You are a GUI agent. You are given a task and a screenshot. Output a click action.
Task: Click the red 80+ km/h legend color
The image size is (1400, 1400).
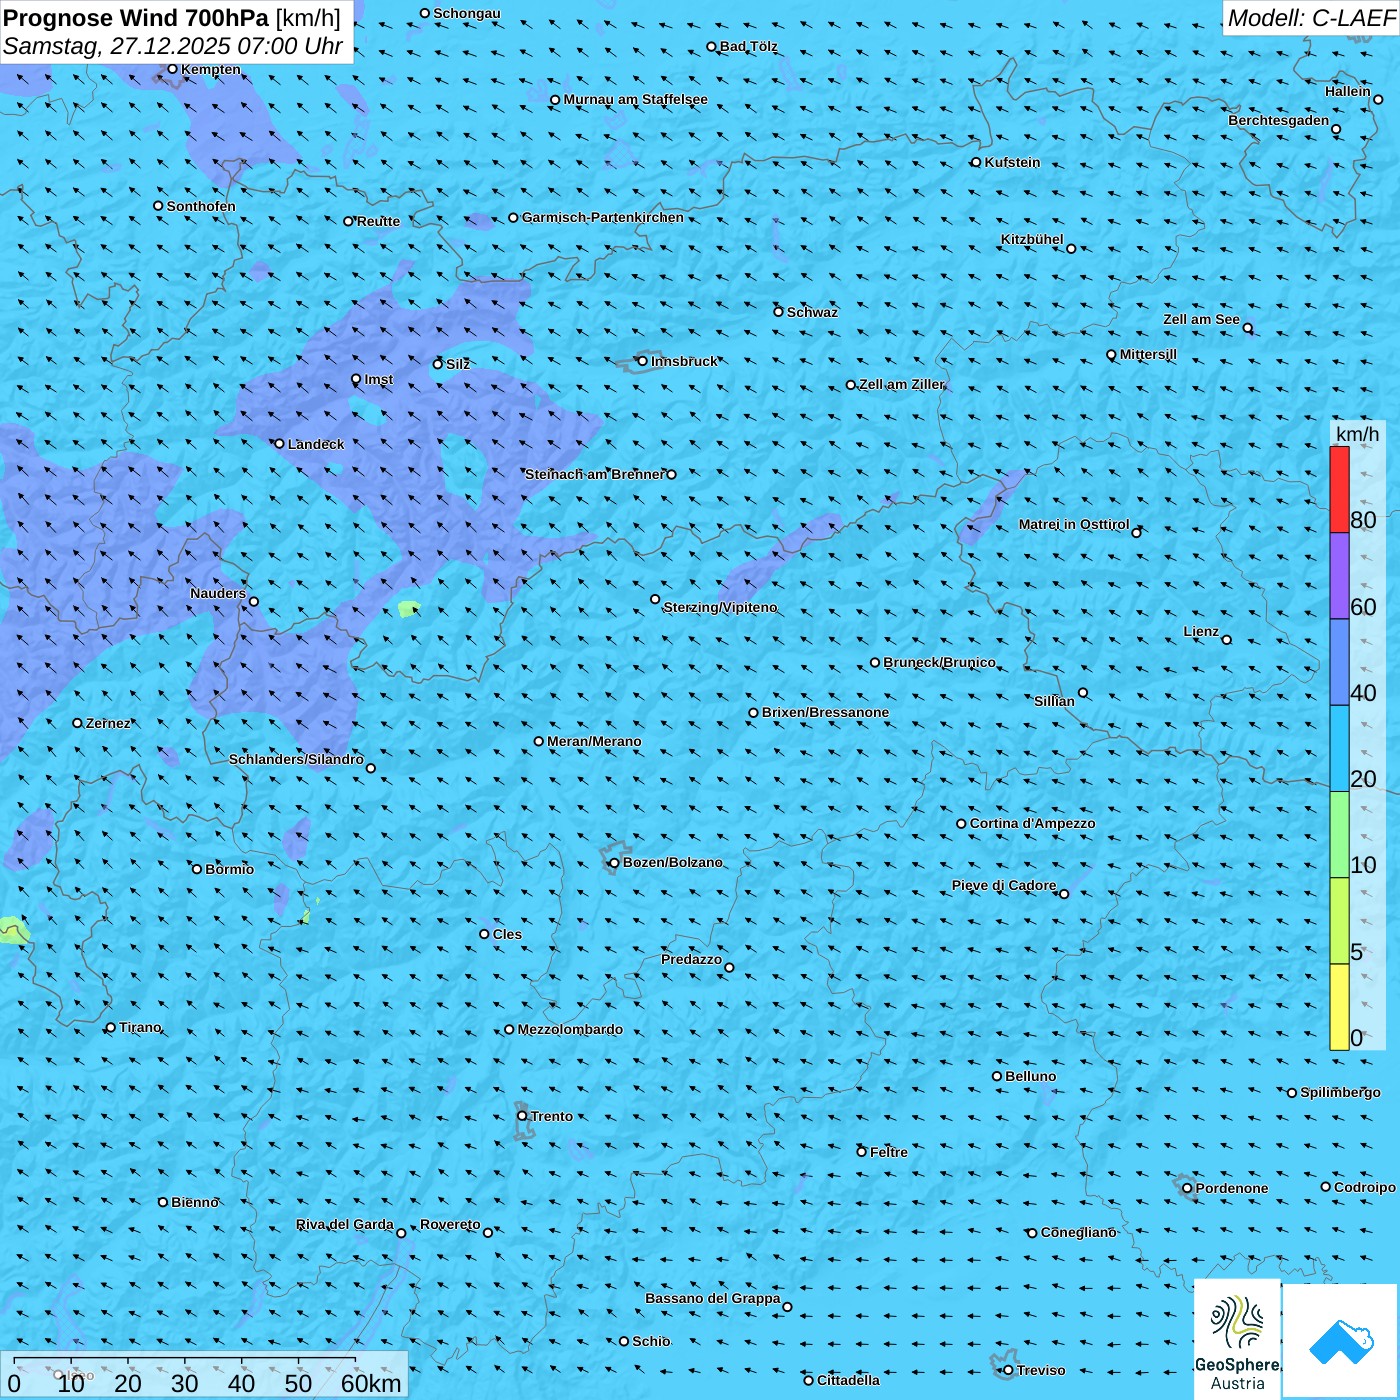pos(1339,489)
